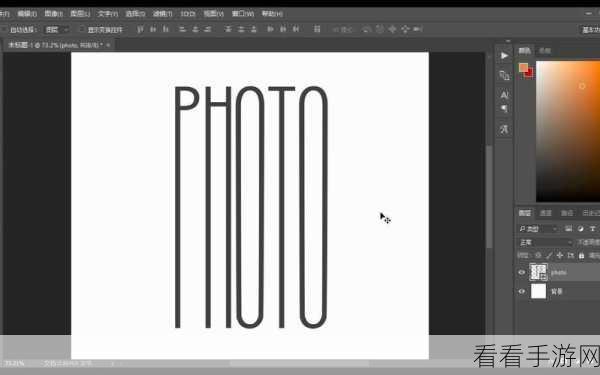Select the 3D roll mode icon
600x375 pixels.
(x=380, y=29)
